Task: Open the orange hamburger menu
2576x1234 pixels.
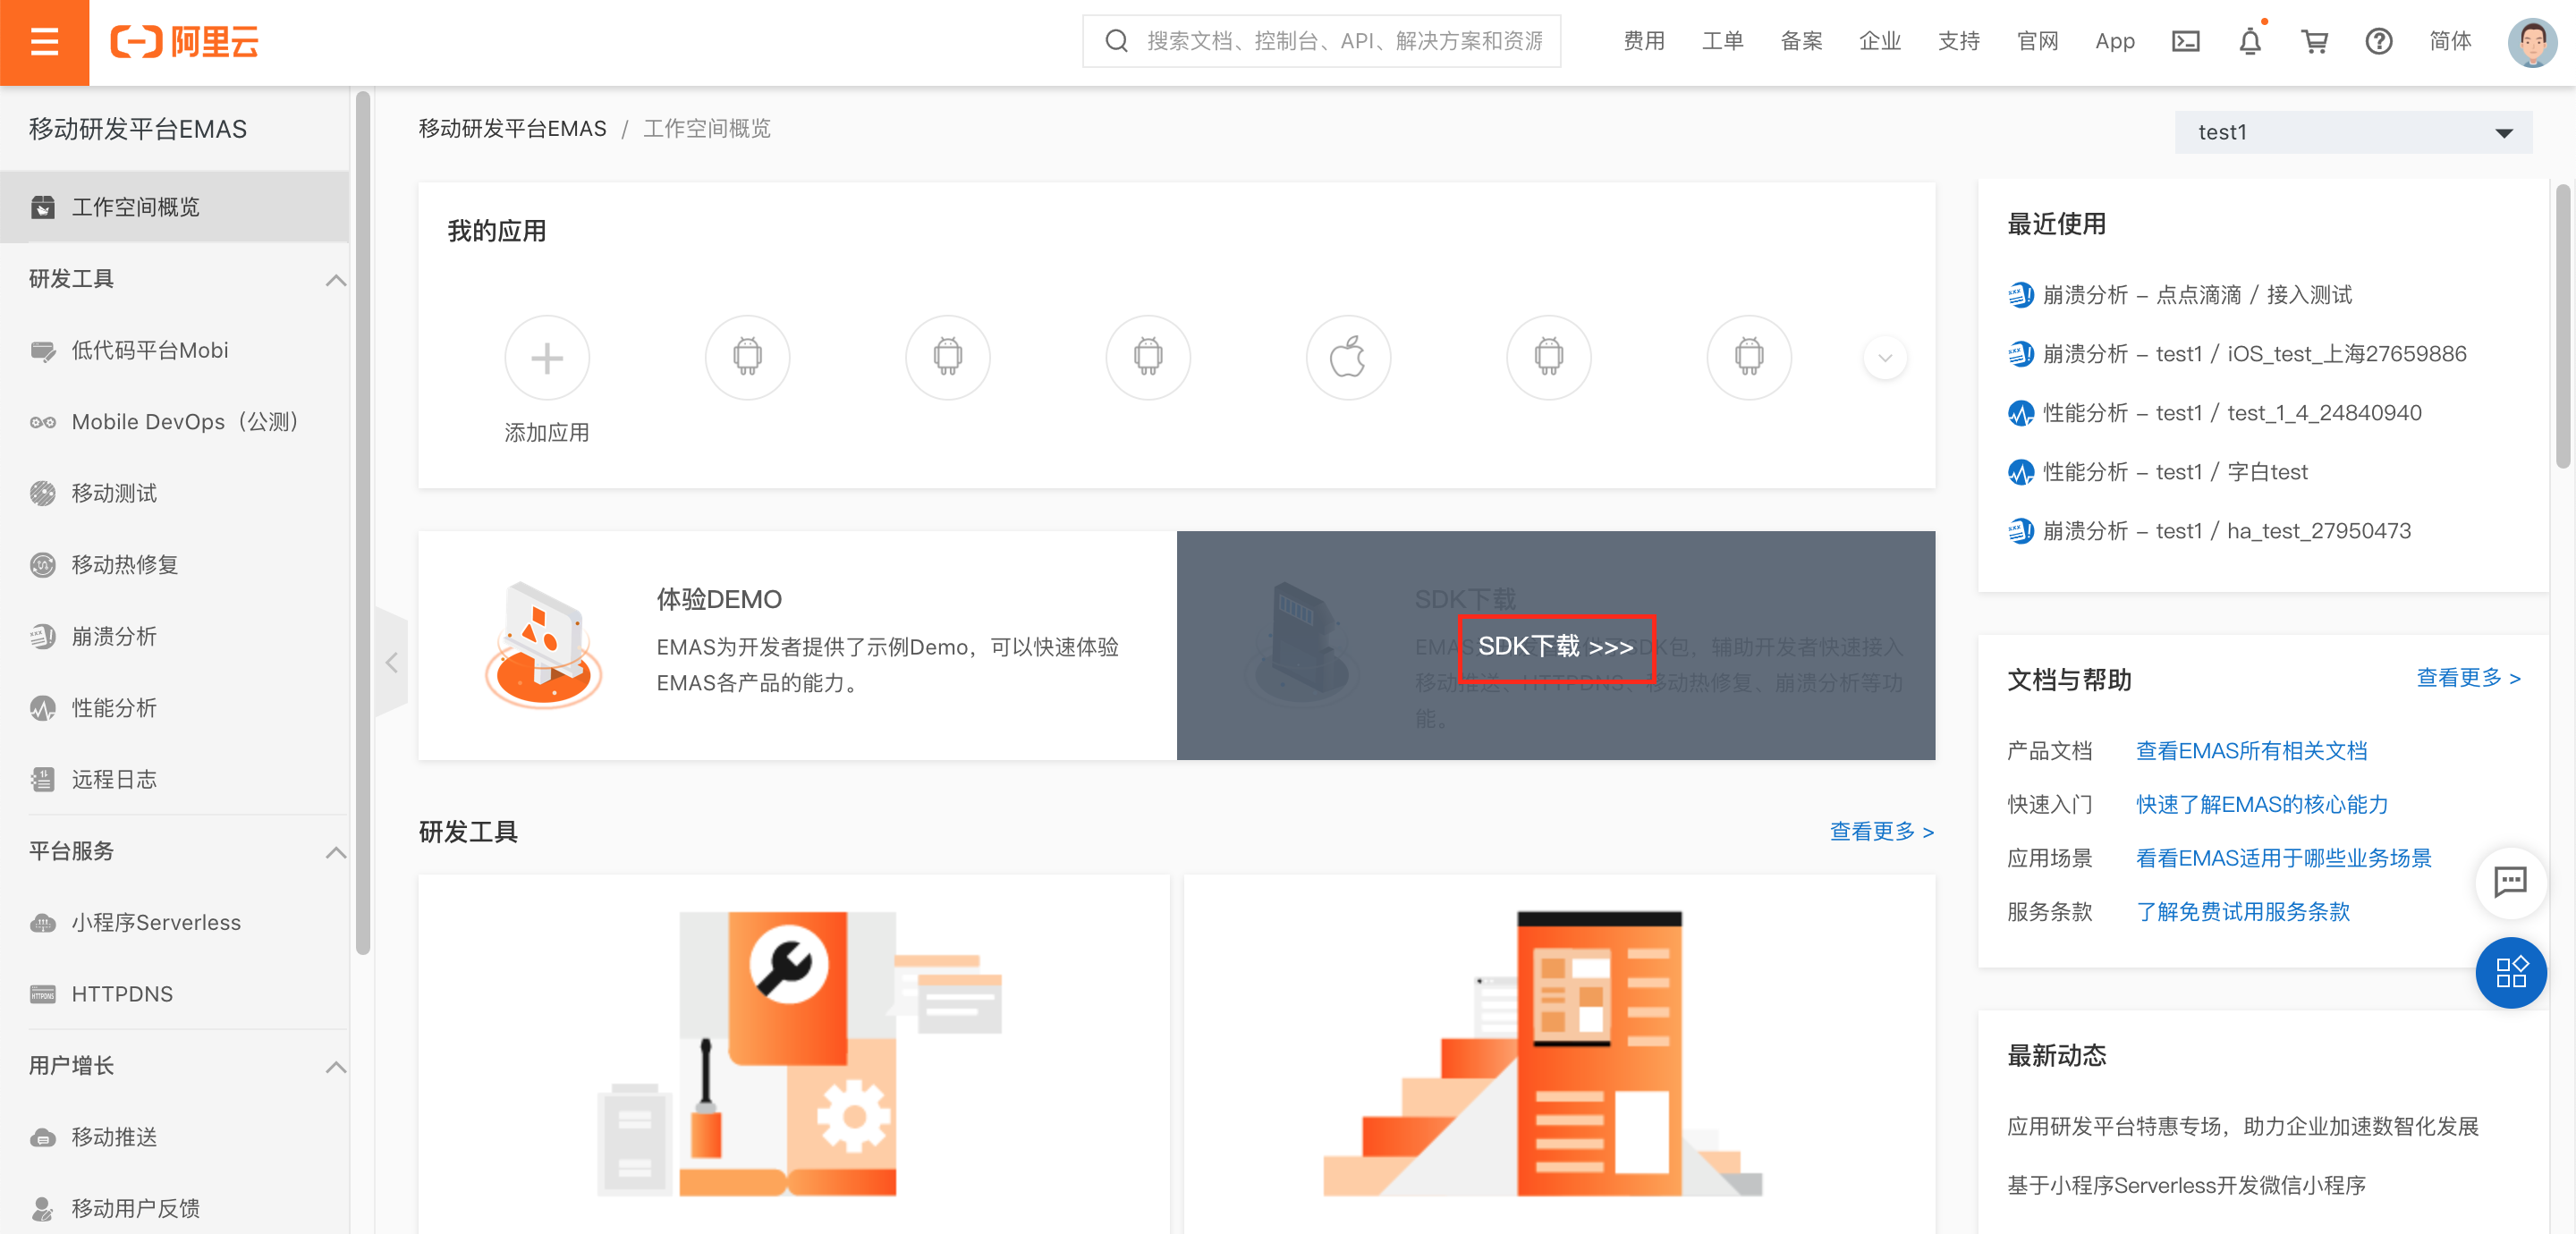Action: point(44,42)
